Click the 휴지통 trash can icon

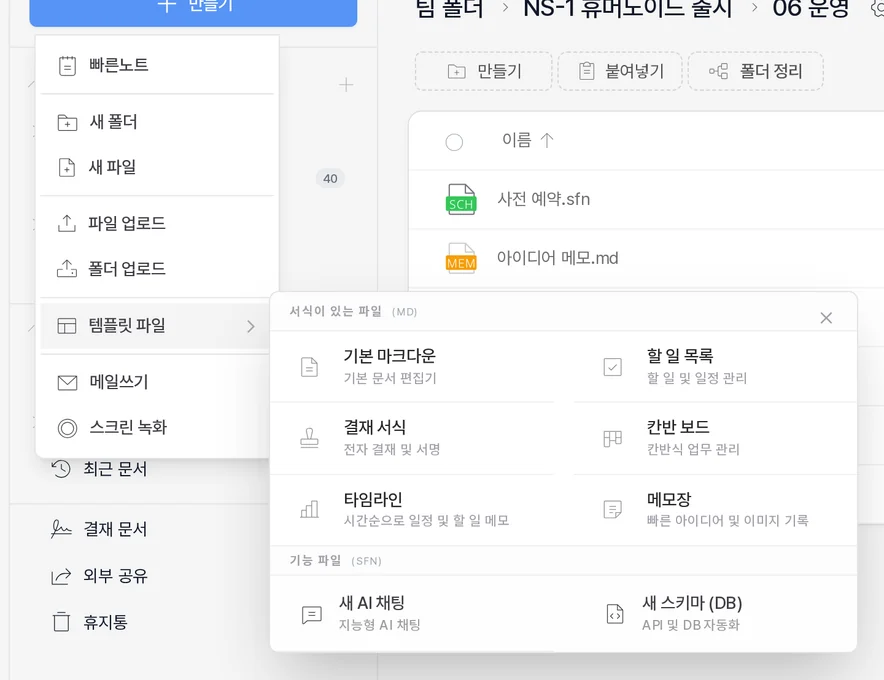tap(61, 622)
